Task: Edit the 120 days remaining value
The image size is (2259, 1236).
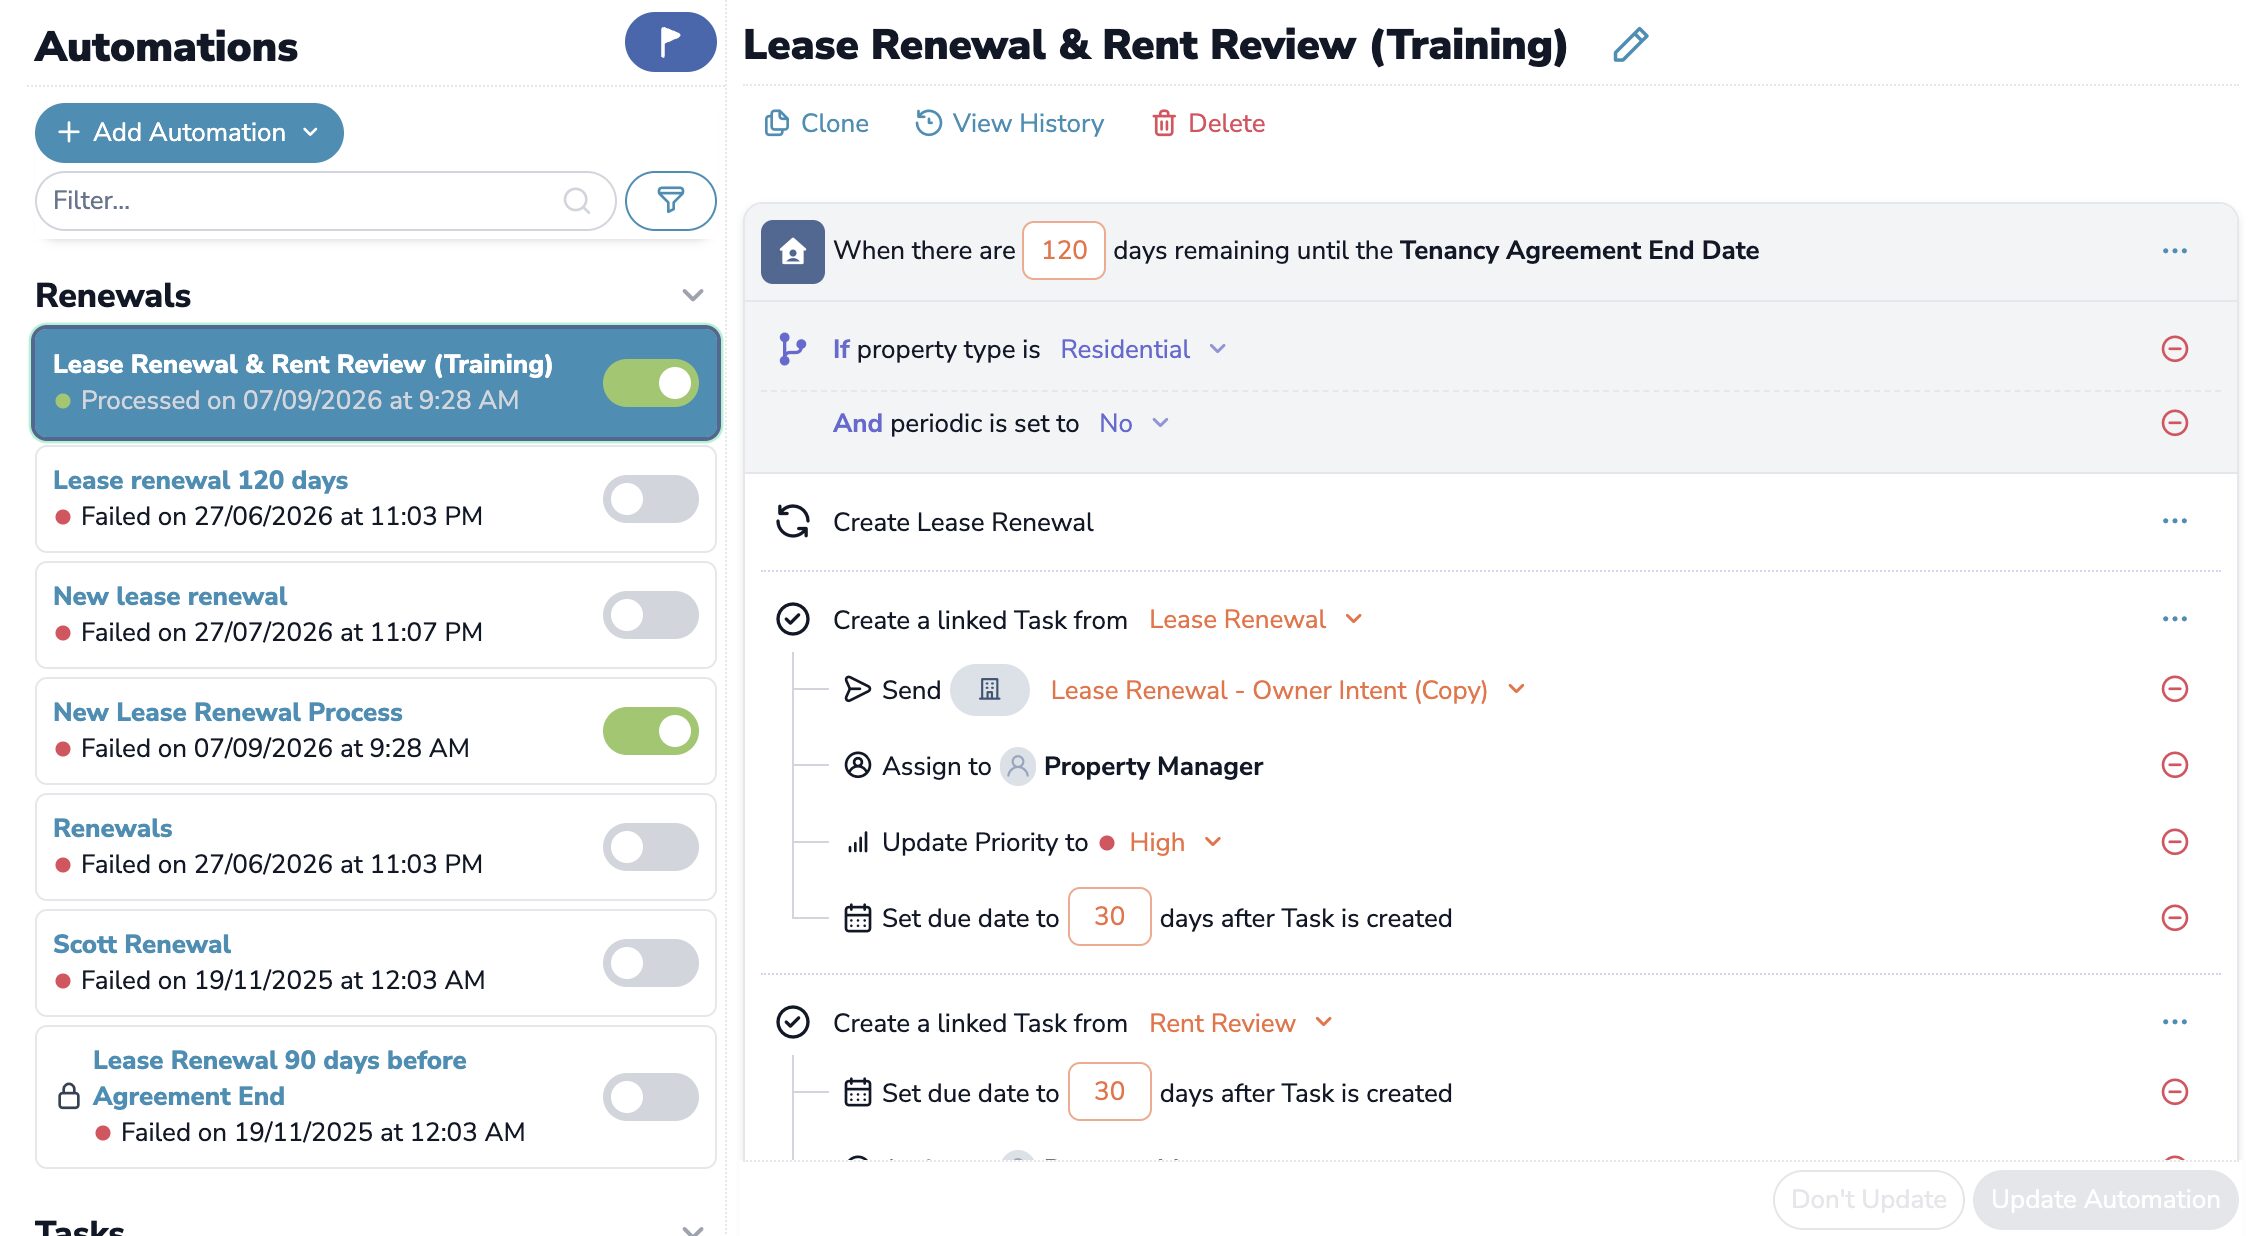Action: [1063, 250]
